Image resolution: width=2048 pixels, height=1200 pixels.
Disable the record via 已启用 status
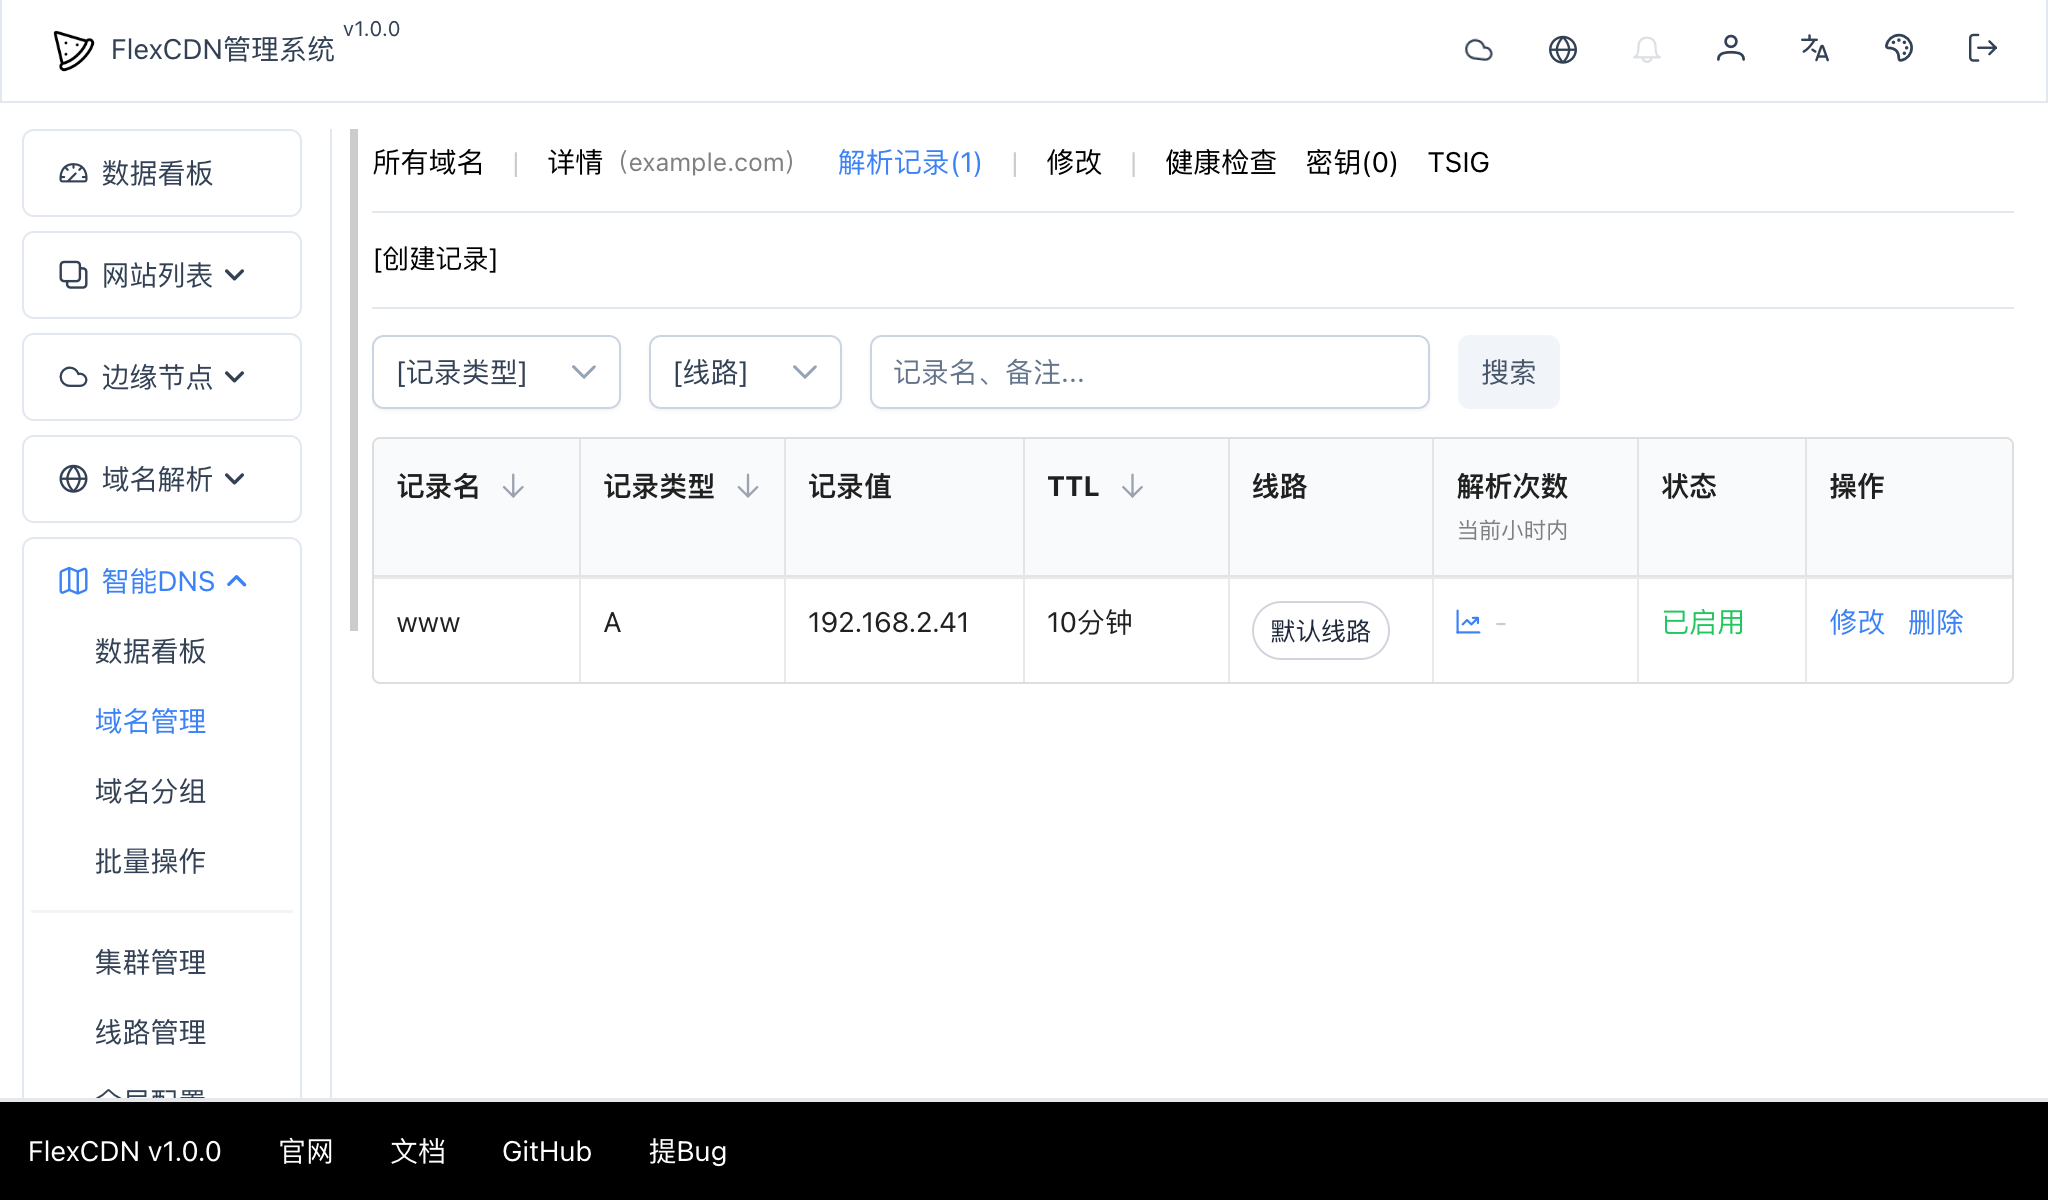pos(1702,622)
